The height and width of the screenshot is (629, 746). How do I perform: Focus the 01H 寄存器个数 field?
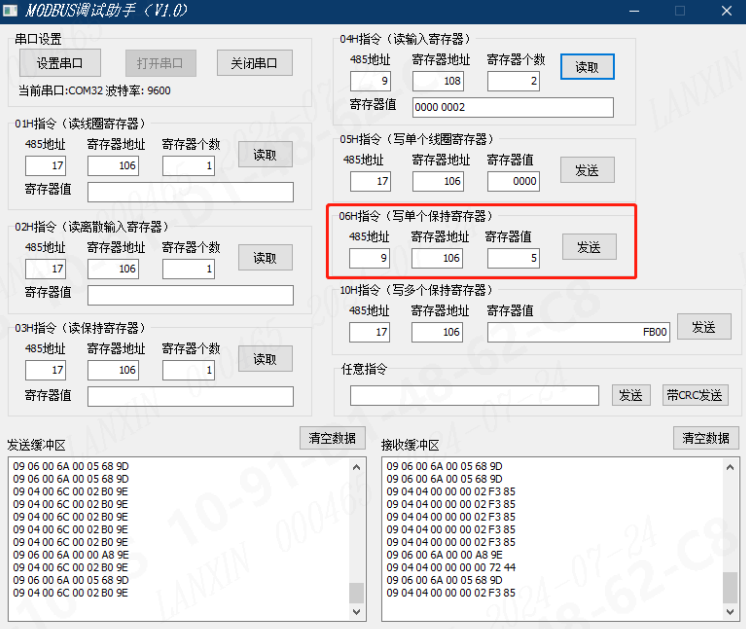pyautogui.click(x=188, y=166)
